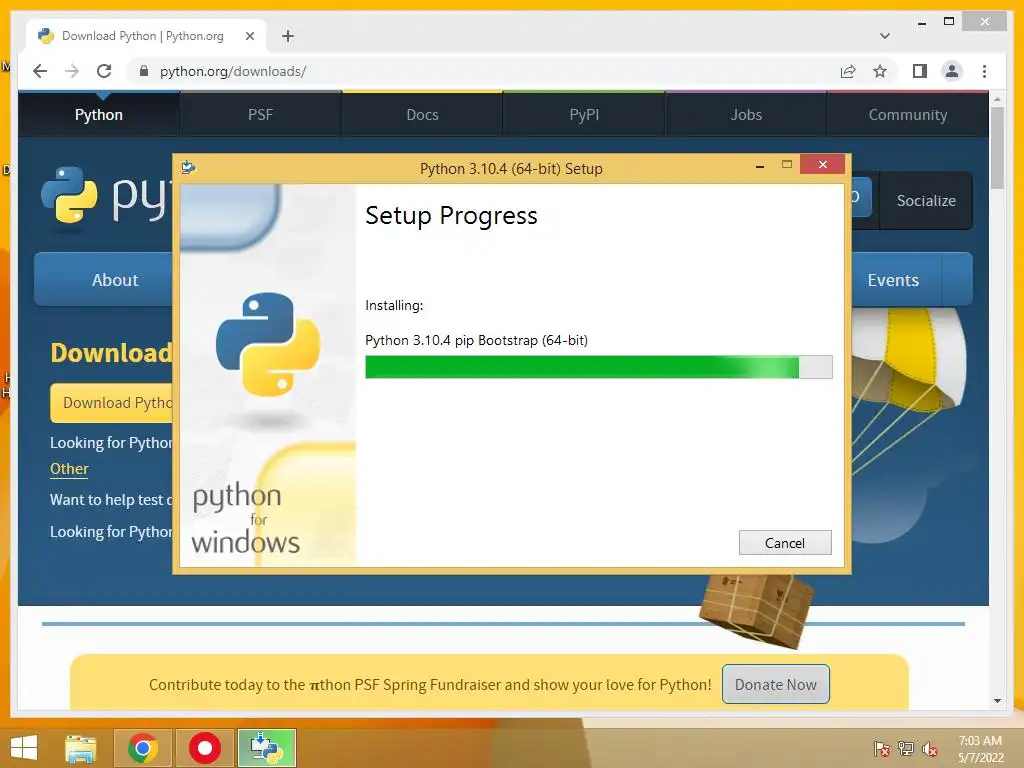Open the clock showing 7:03 AM
Image resolution: width=1024 pixels, height=768 pixels.
pos(980,749)
